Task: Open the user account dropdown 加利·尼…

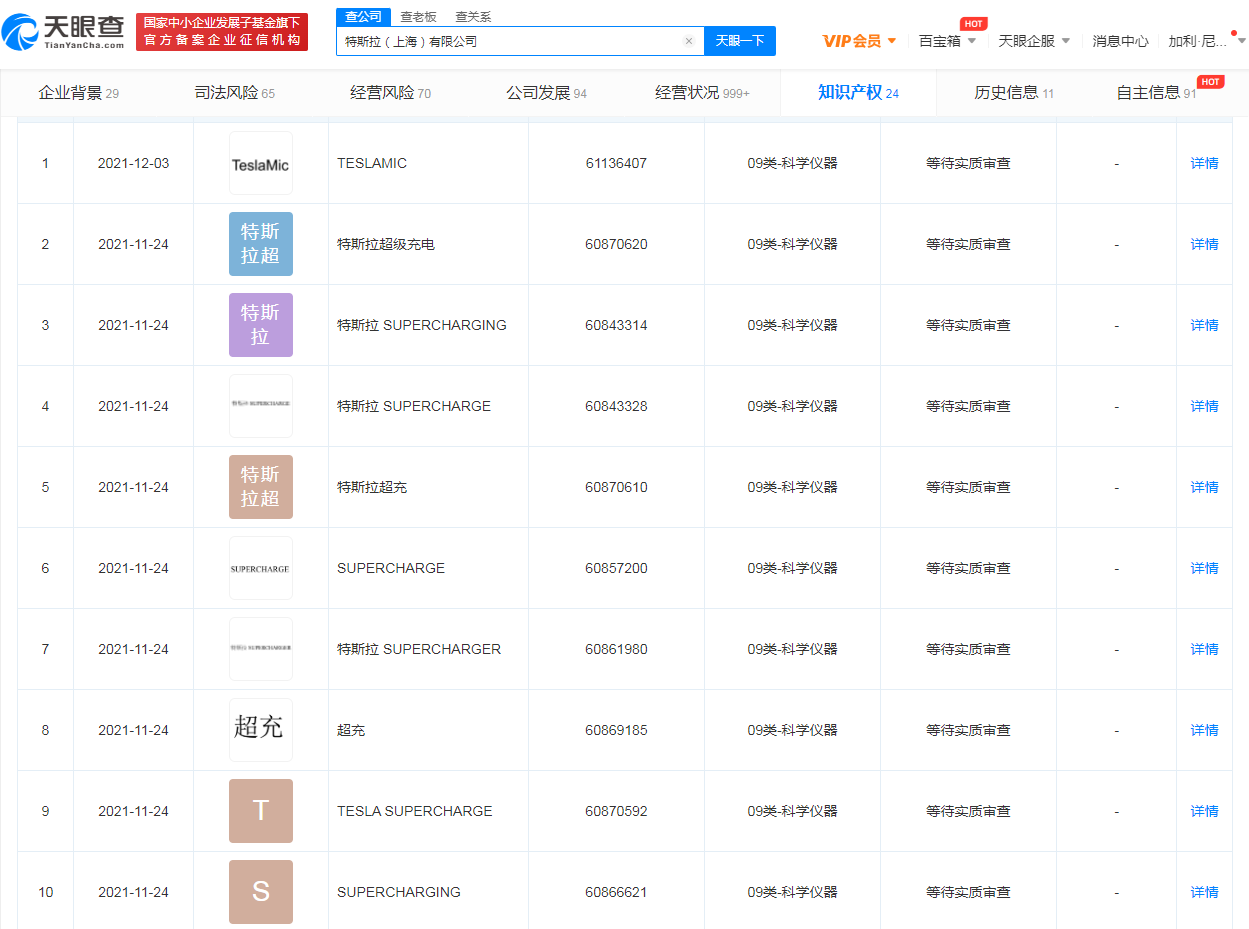Action: click(1207, 41)
